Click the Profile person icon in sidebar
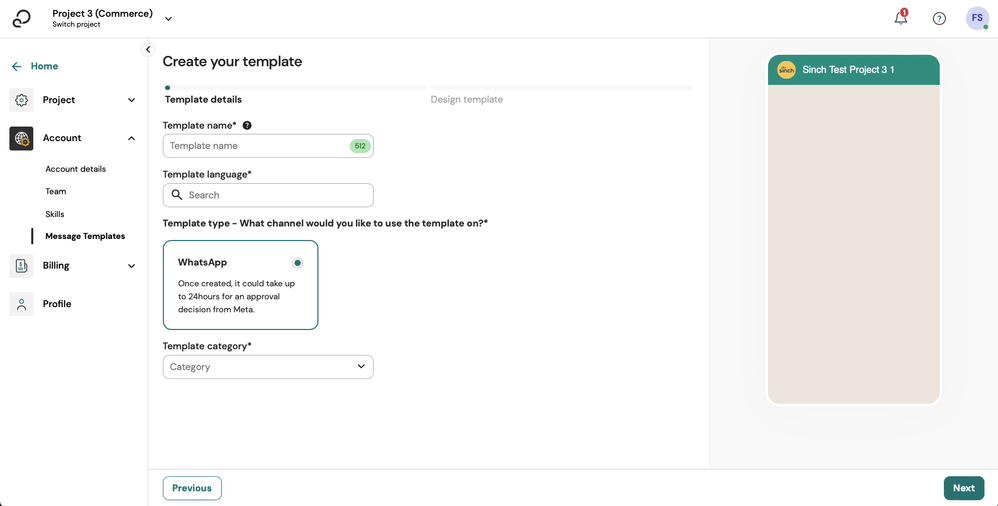The width and height of the screenshot is (998, 506). point(21,304)
